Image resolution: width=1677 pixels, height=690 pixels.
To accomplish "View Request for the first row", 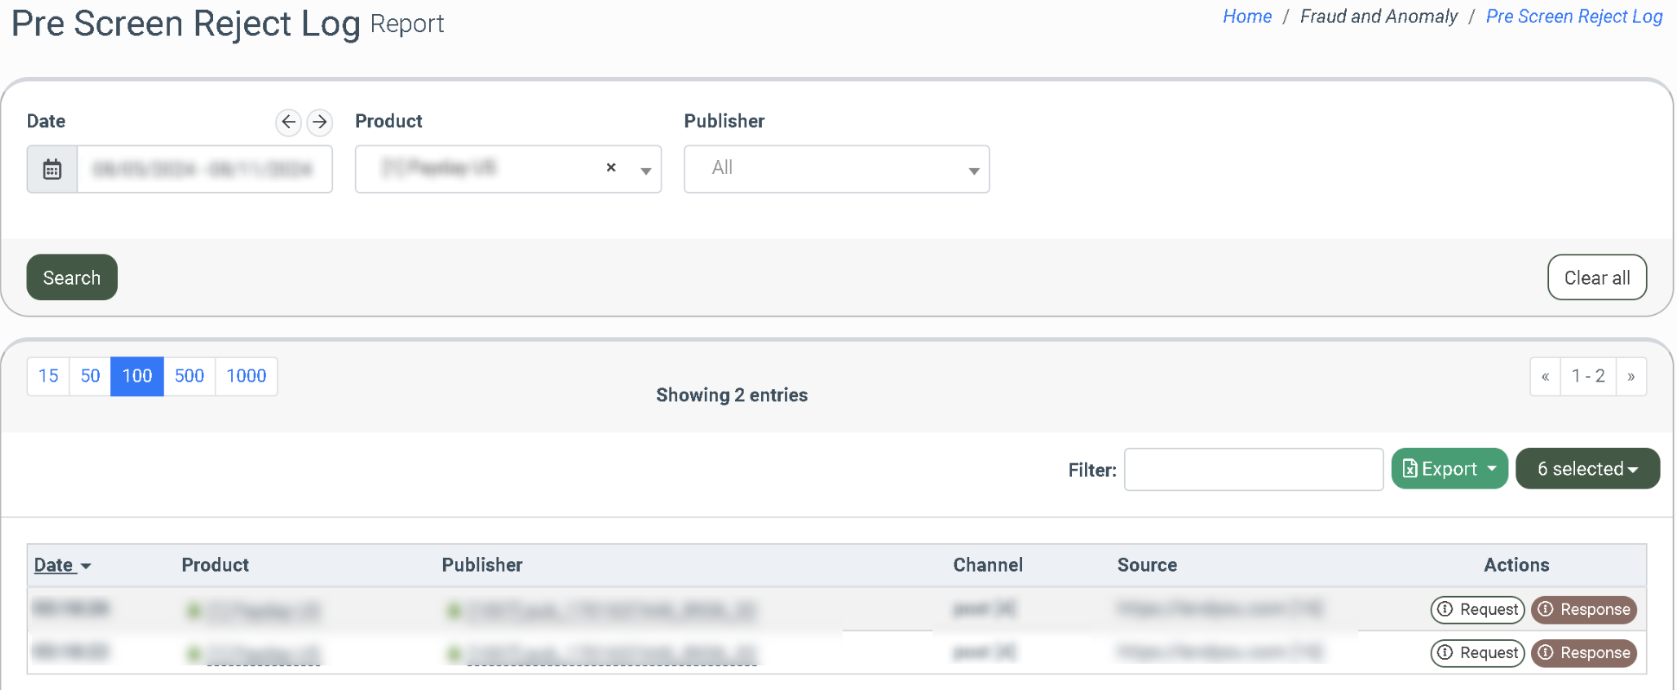I will (x=1477, y=610).
